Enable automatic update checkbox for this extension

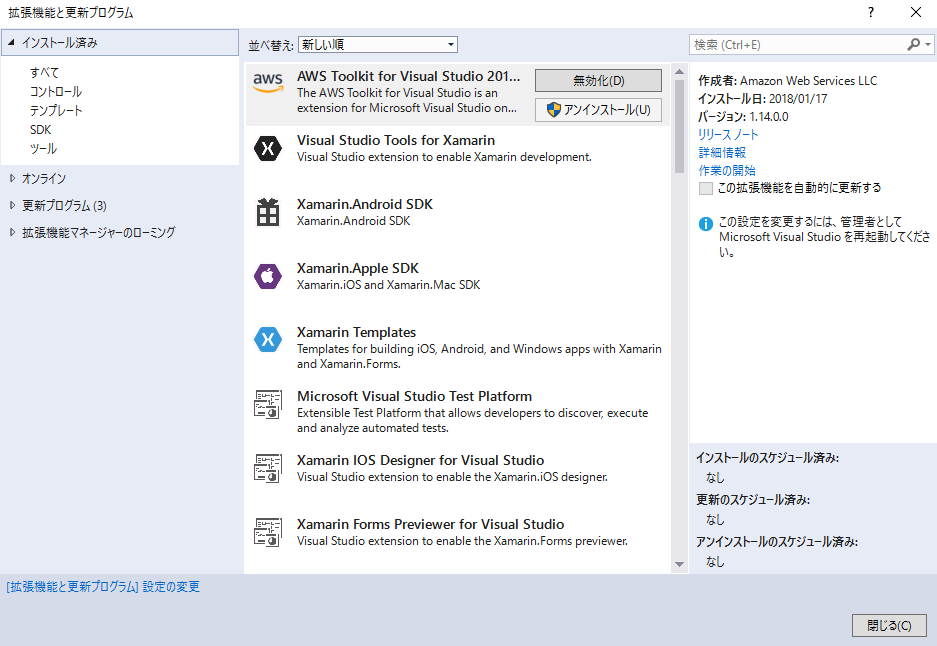tap(706, 188)
